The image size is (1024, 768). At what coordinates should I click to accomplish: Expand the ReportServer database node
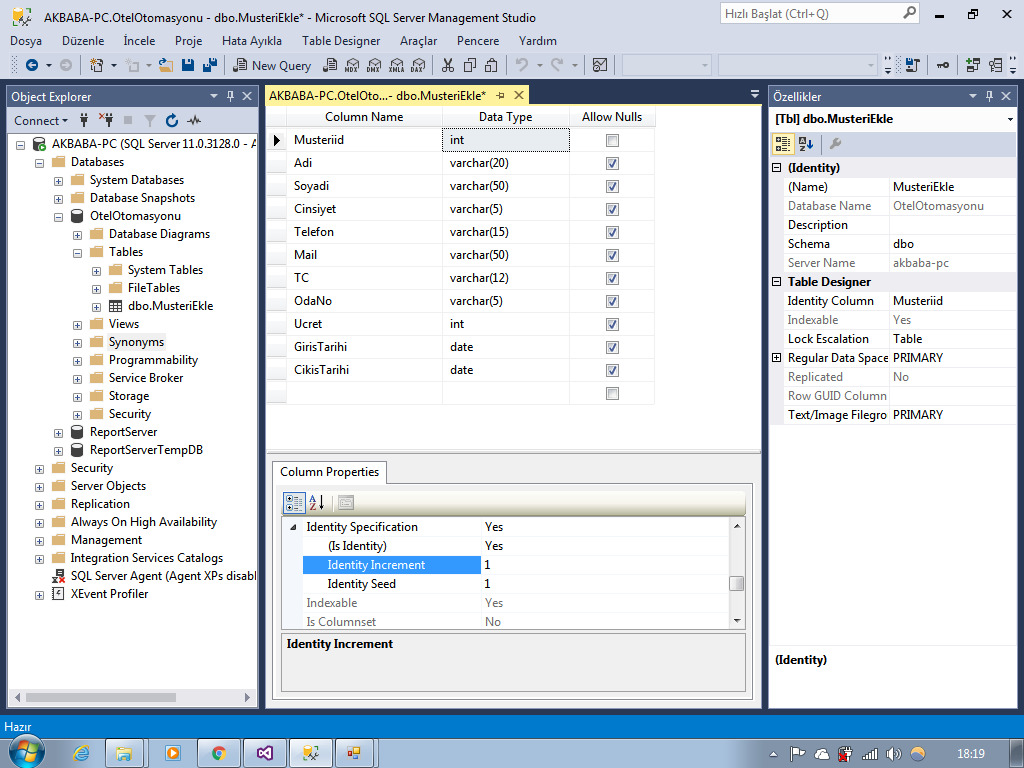coord(58,433)
